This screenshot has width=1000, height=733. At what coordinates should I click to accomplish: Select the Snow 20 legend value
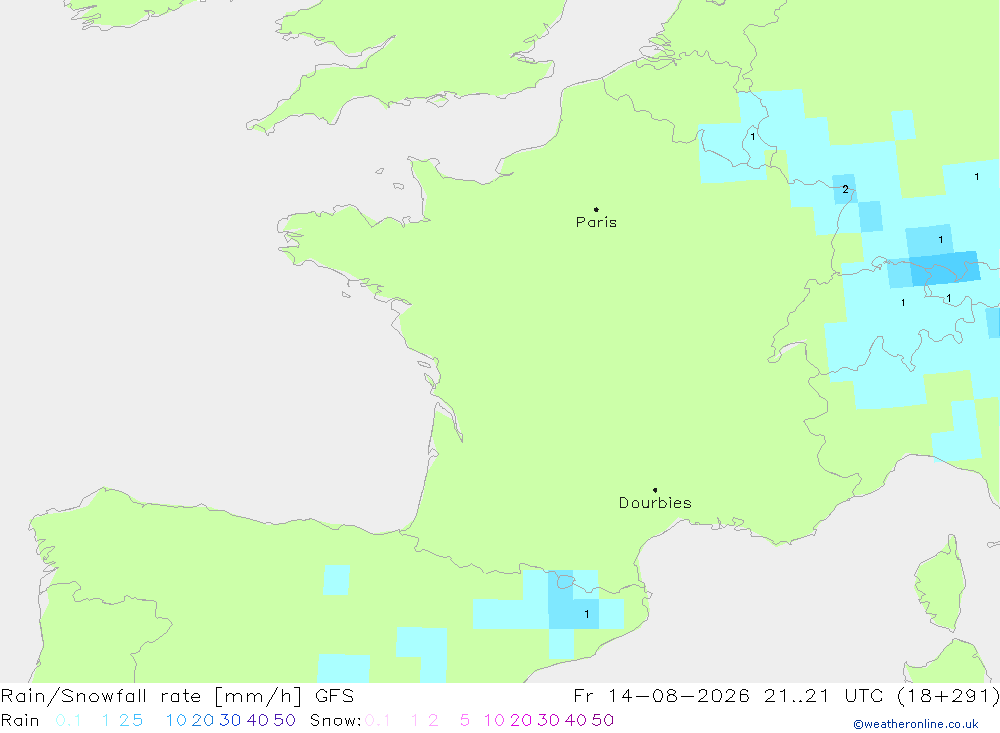coord(521,720)
